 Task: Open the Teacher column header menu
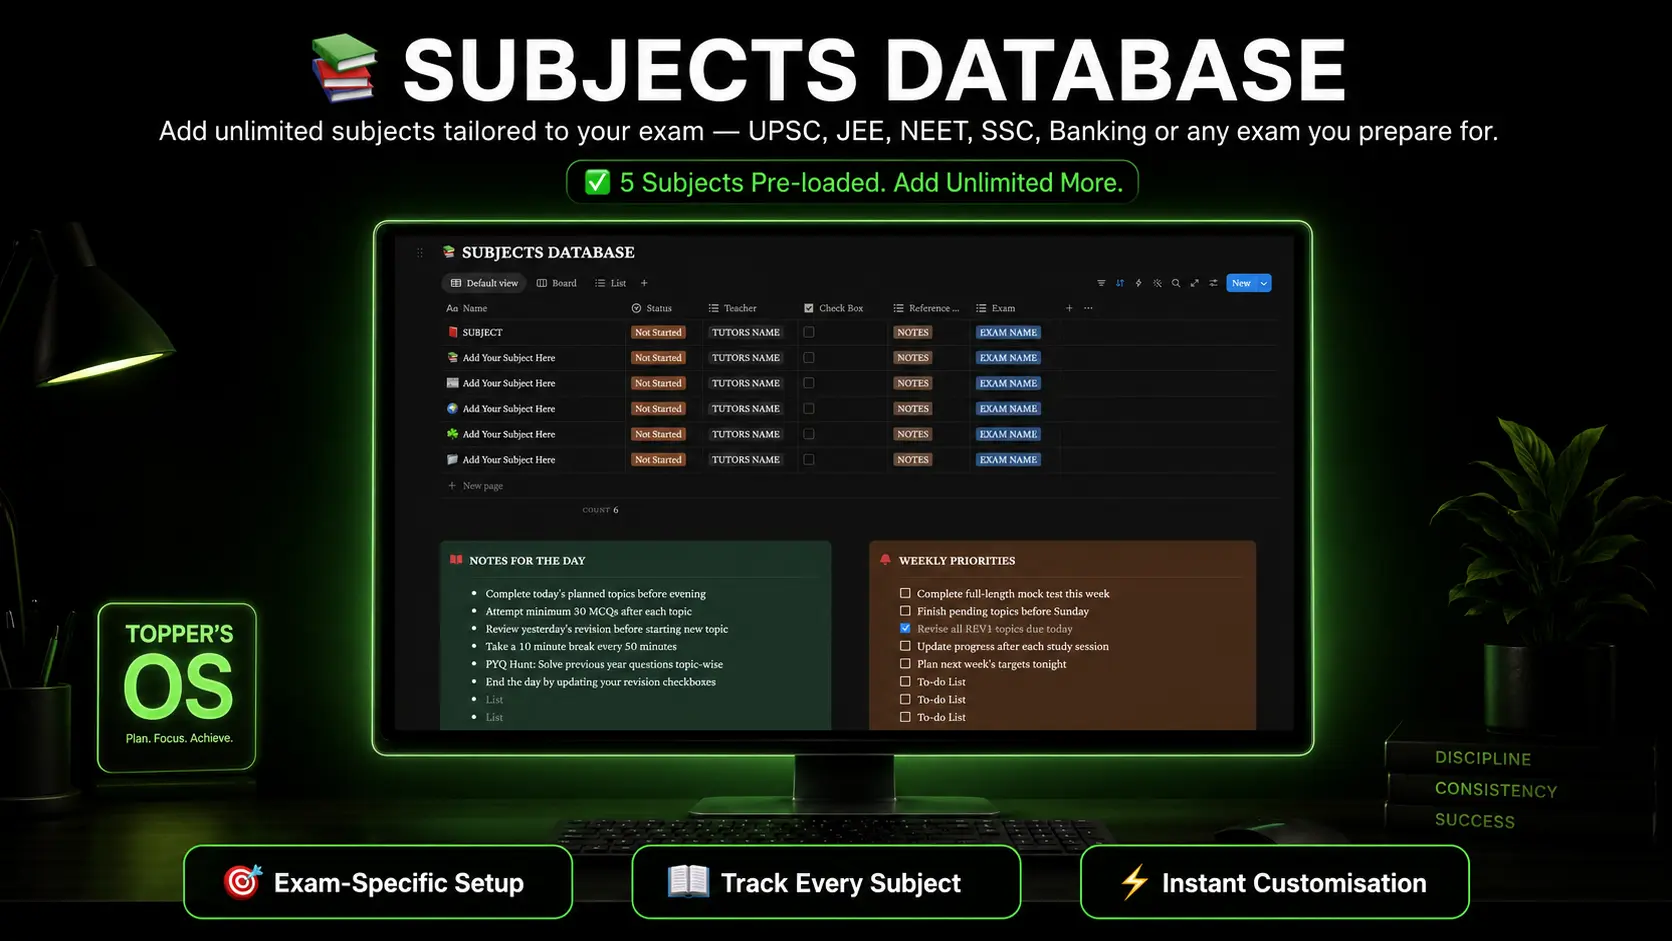(733, 308)
